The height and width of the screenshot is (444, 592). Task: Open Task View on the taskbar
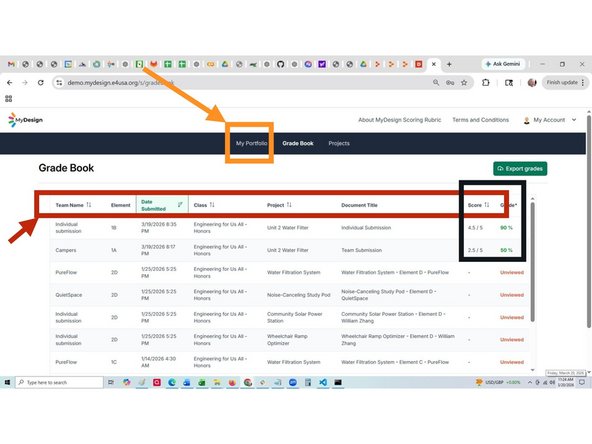pos(111,382)
